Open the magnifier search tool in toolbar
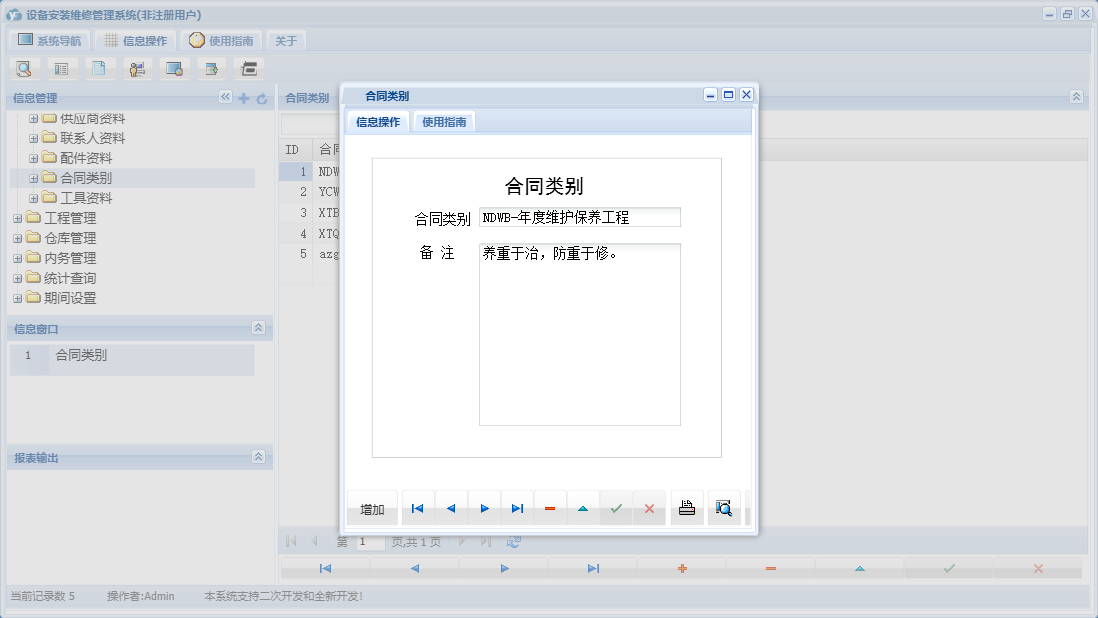The width and height of the screenshot is (1098, 618). click(x=24, y=68)
